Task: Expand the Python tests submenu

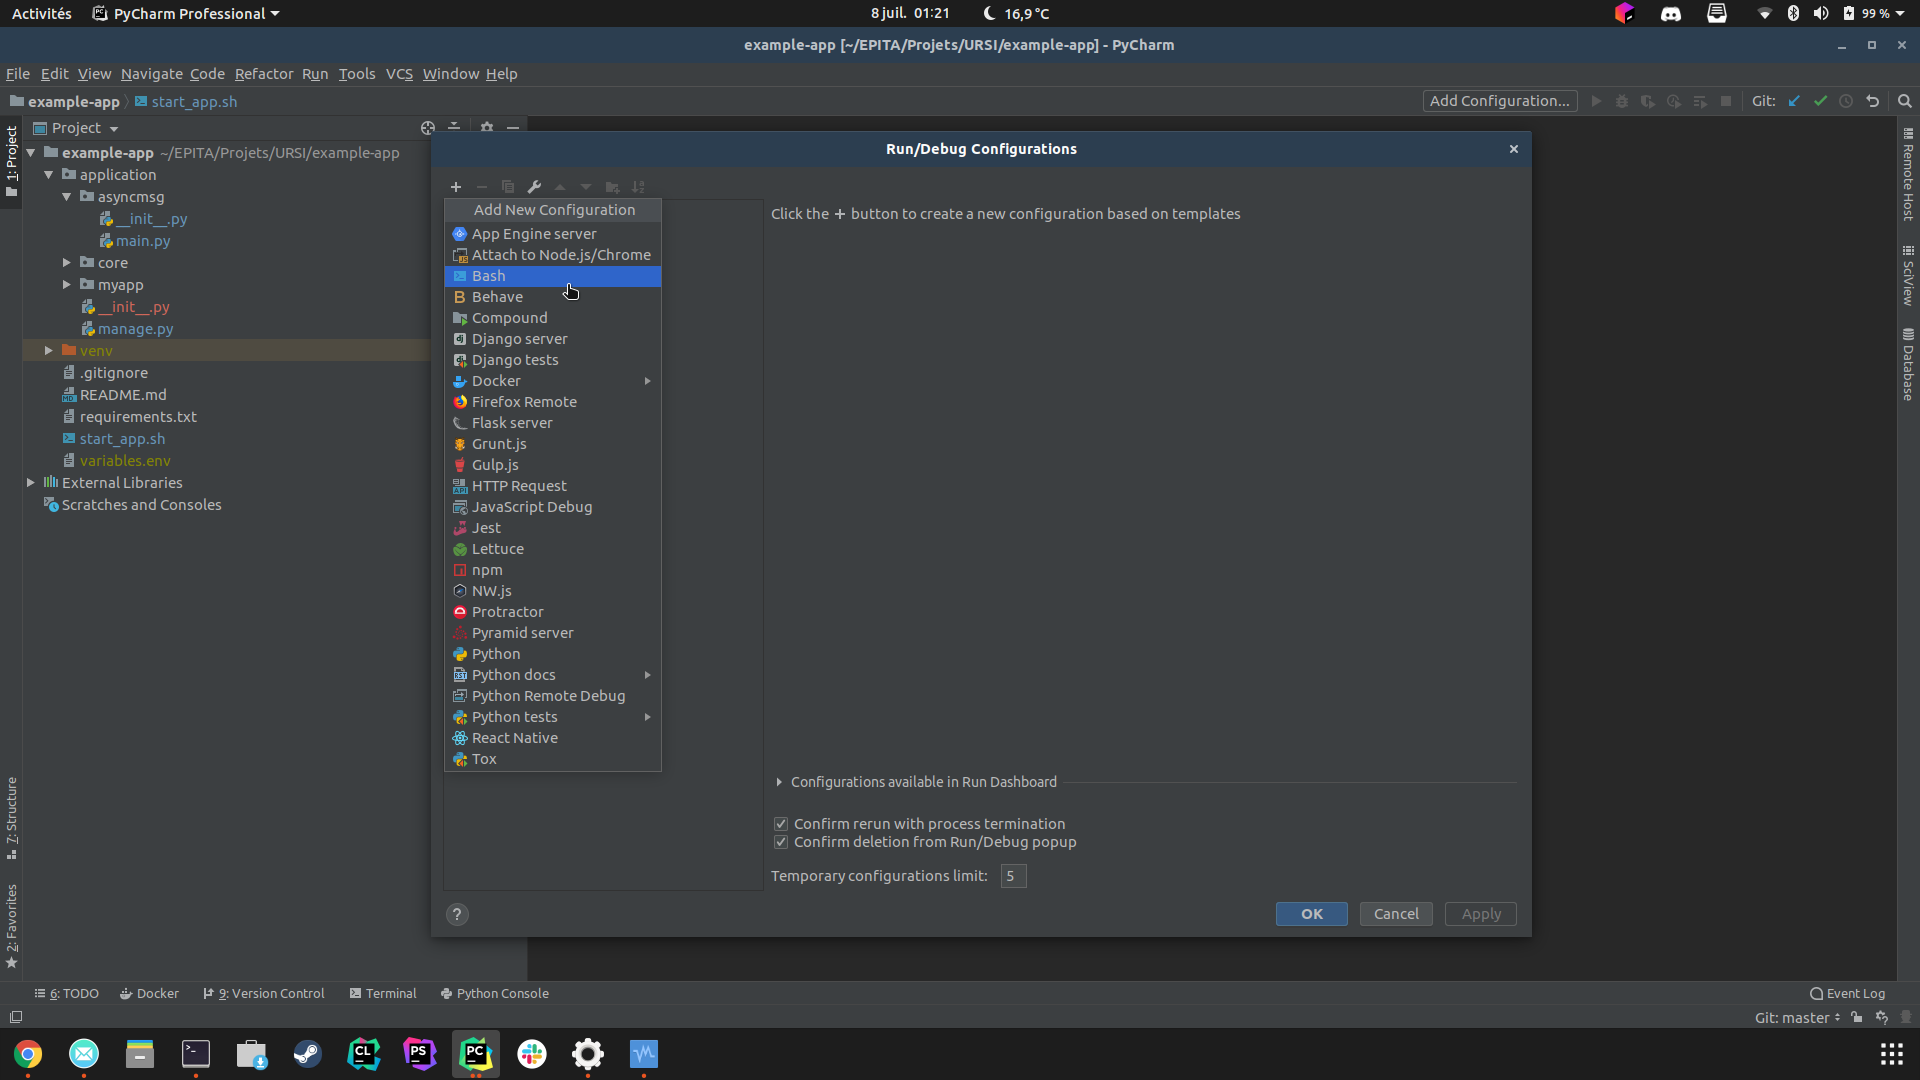Action: [648, 717]
